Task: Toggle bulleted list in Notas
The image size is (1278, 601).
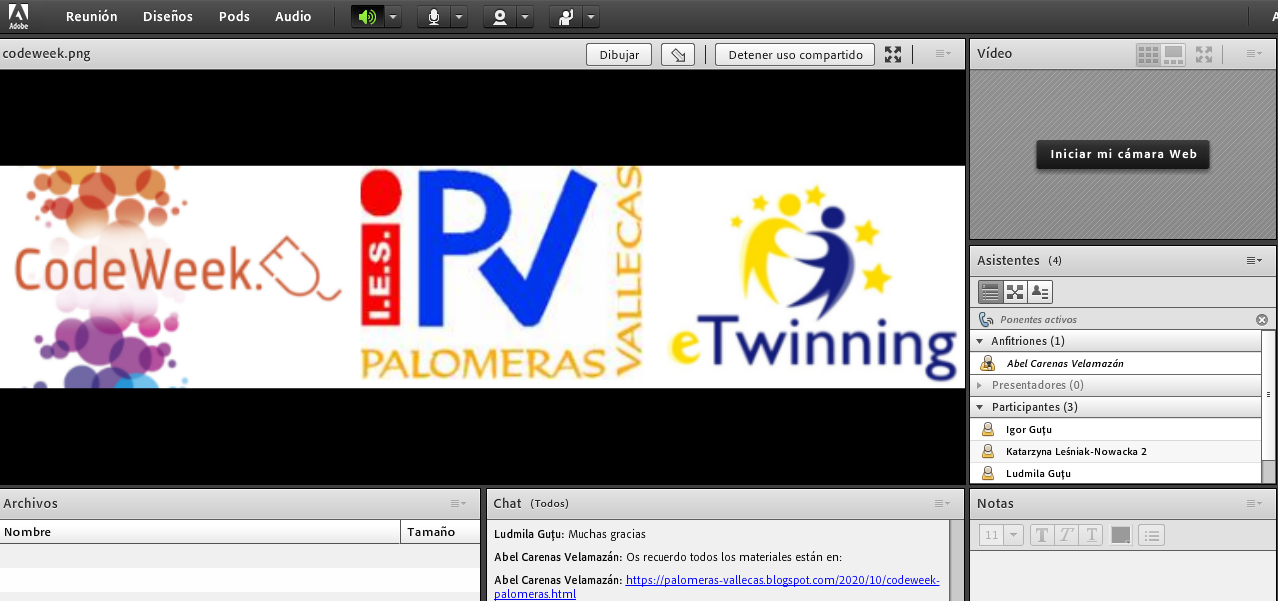Action: [1152, 535]
